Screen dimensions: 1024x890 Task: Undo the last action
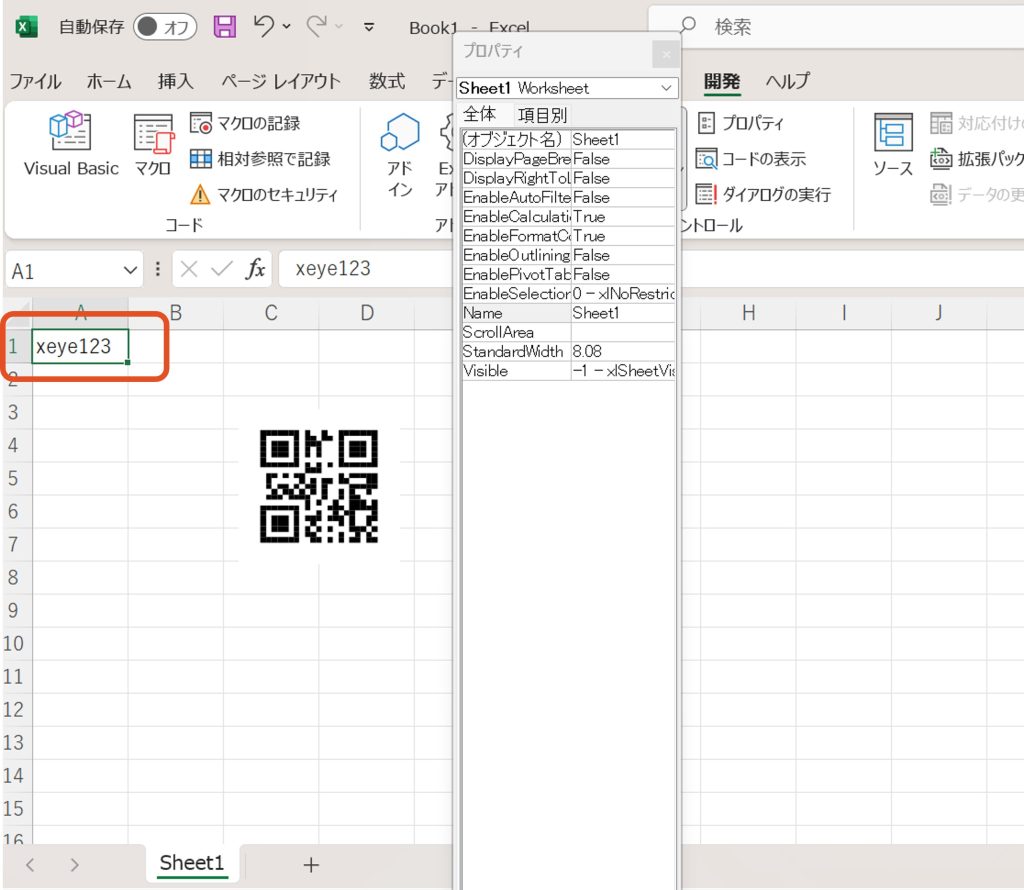[x=264, y=26]
